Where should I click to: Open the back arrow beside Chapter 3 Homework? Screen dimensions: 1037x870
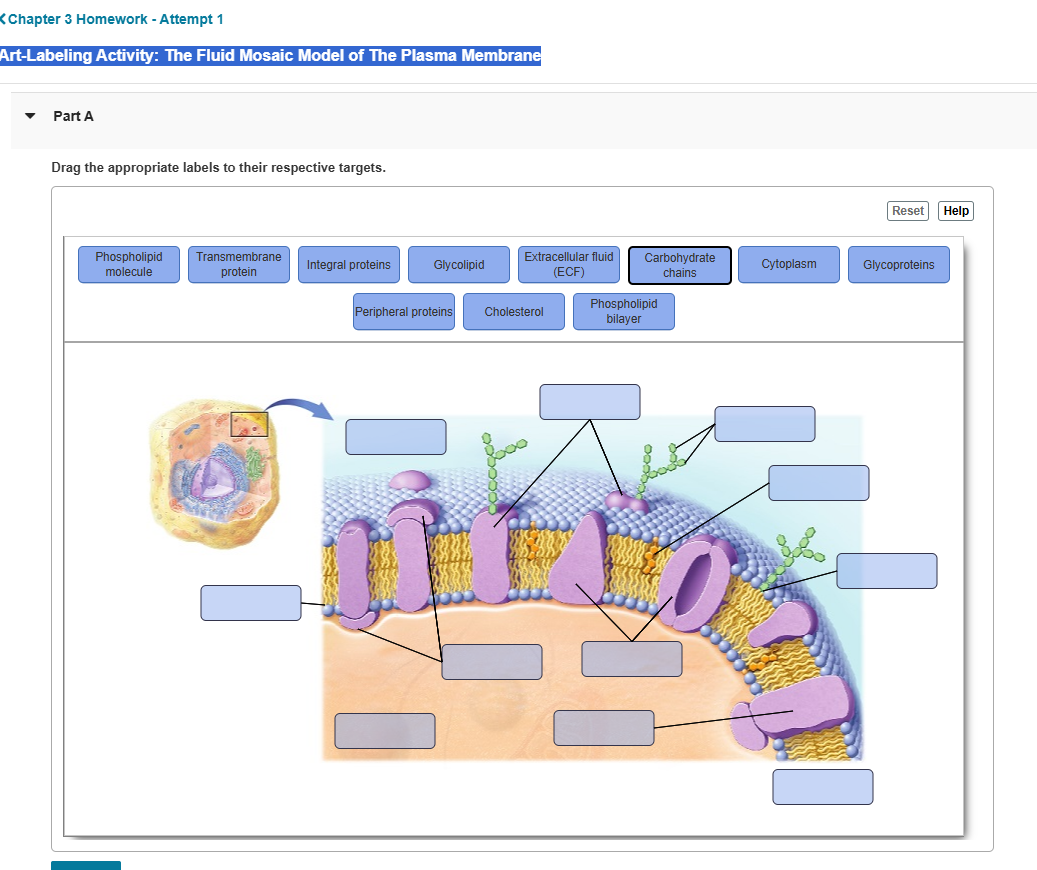[x=6, y=19]
